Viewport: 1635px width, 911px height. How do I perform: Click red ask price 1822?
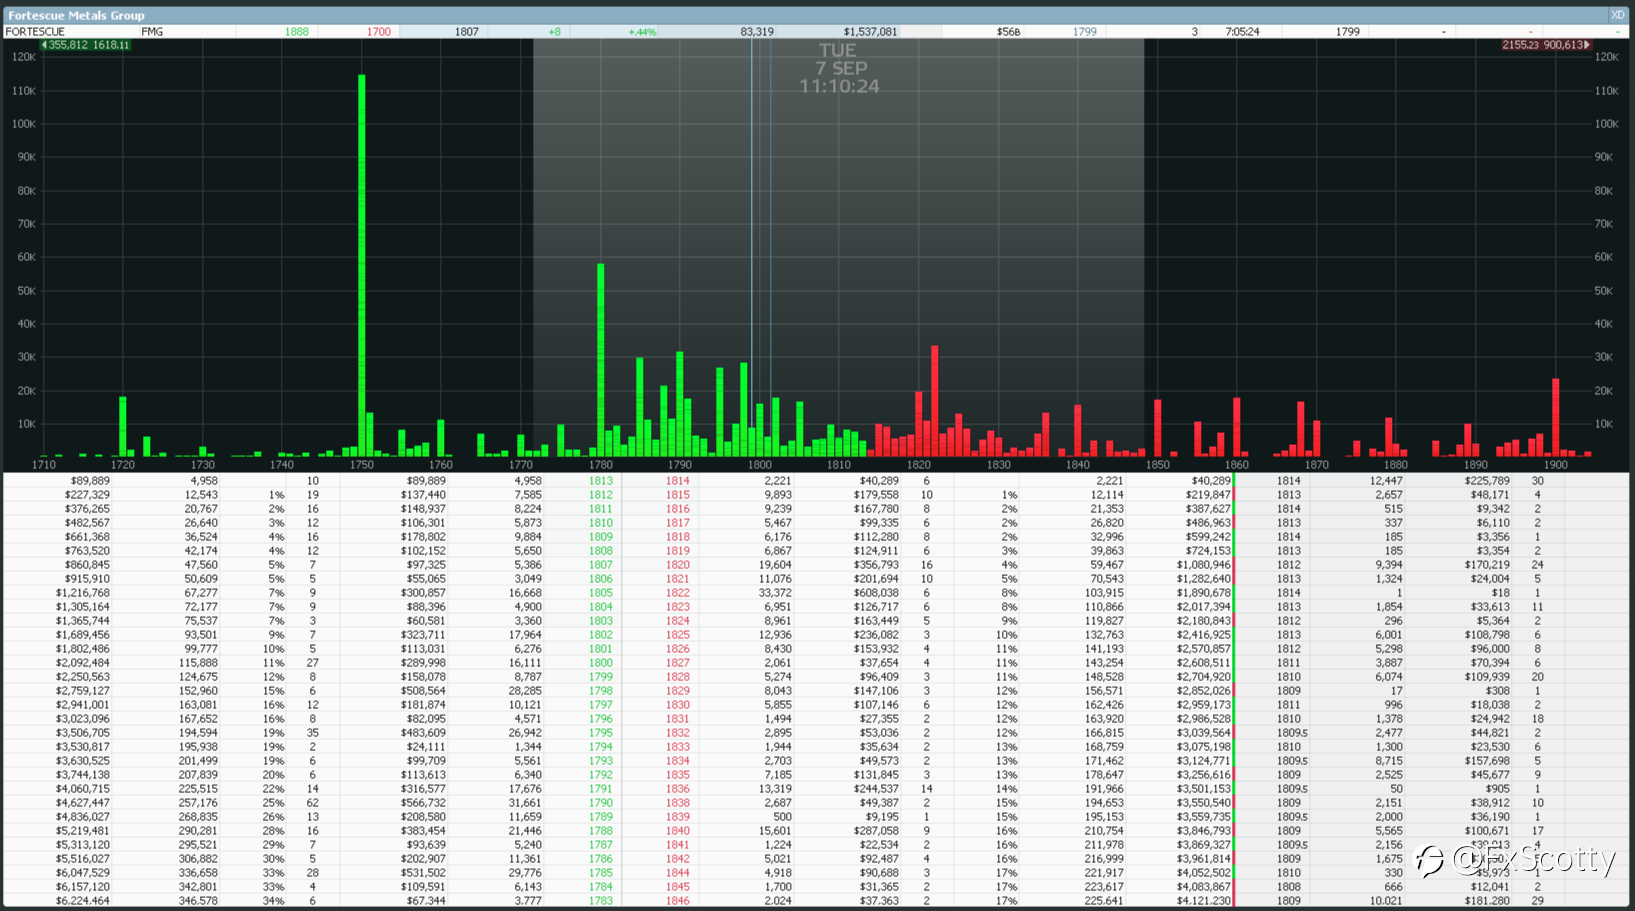677,593
